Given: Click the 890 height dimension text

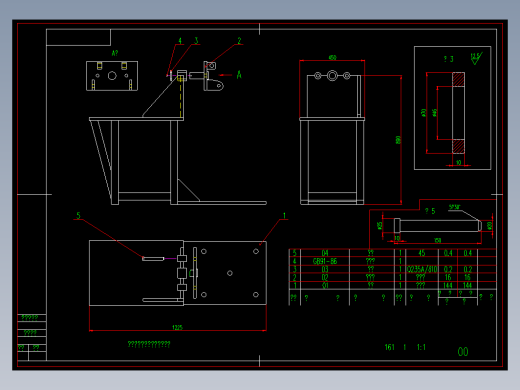Looking at the screenshot, I should point(398,140).
